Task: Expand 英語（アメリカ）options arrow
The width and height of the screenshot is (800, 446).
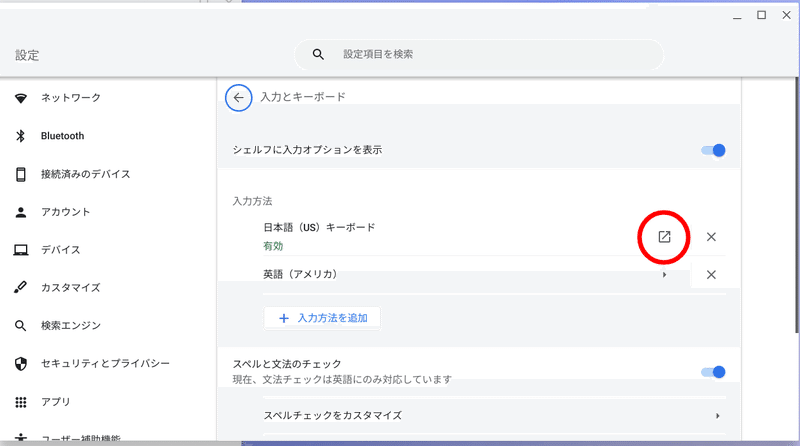Action: (x=664, y=275)
